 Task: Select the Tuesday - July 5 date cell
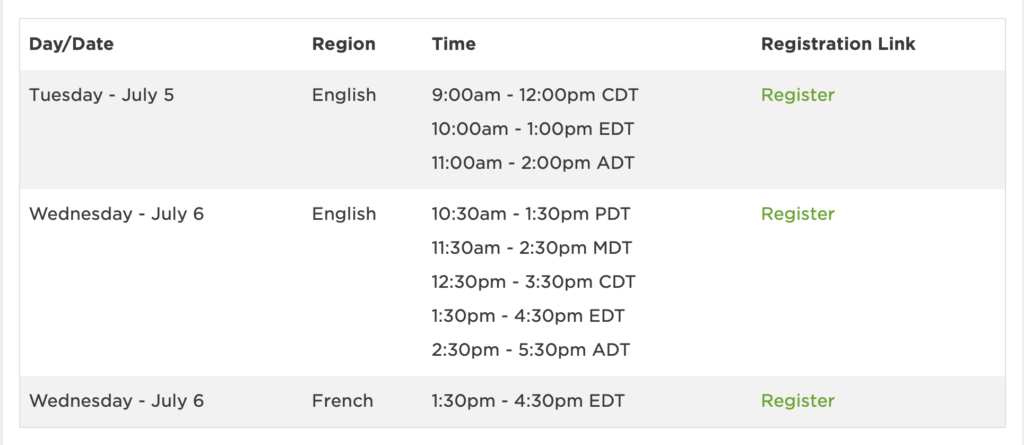102,95
